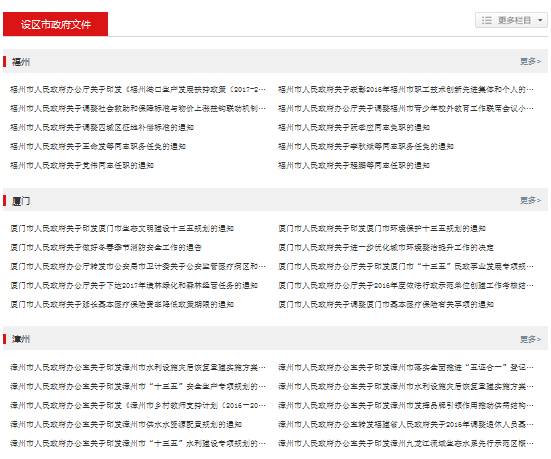
Task: Open 漳州市供水水资源配置规划 notice
Action: (126, 424)
